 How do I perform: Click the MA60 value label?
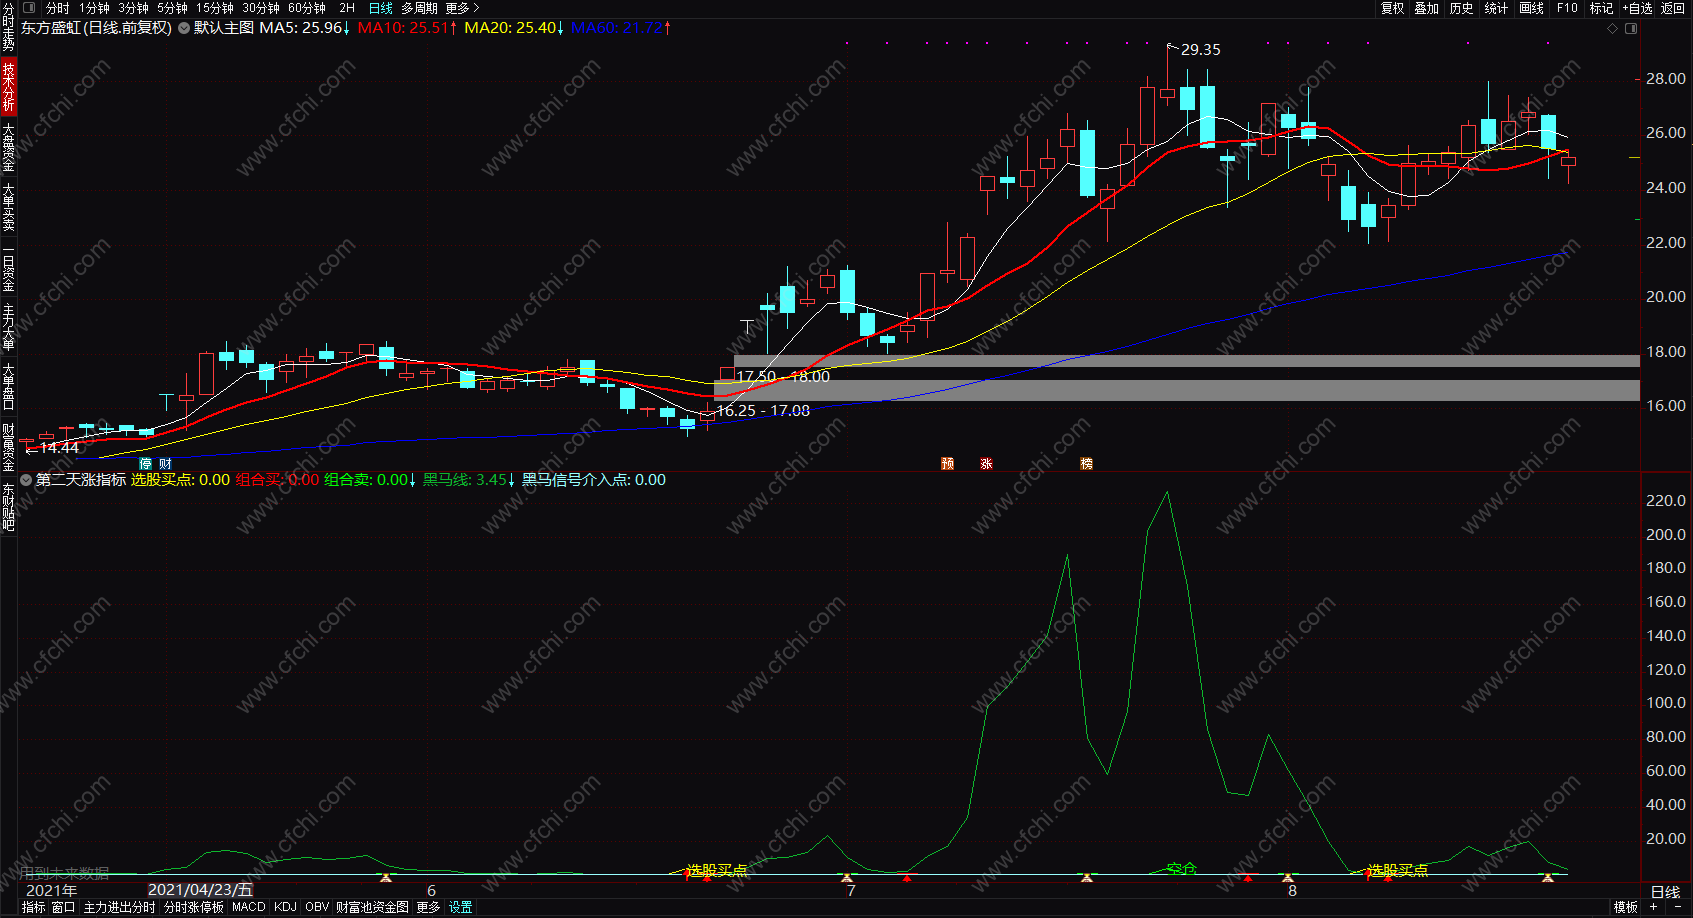(x=620, y=28)
